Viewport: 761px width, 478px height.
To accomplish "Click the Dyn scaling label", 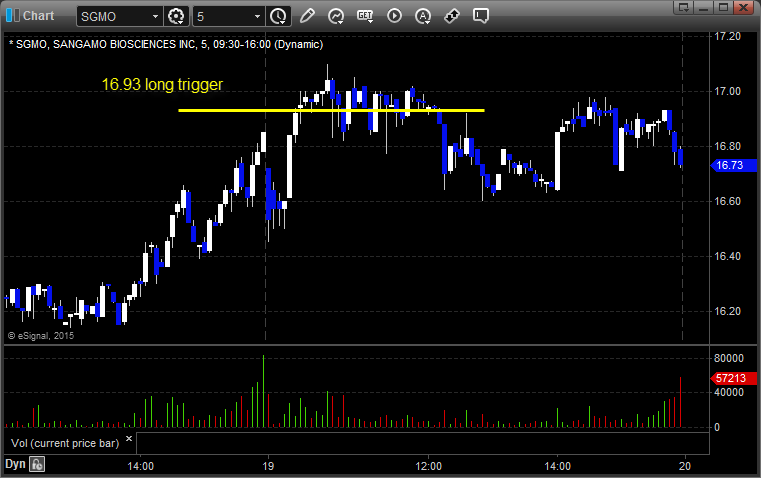I will [15, 463].
